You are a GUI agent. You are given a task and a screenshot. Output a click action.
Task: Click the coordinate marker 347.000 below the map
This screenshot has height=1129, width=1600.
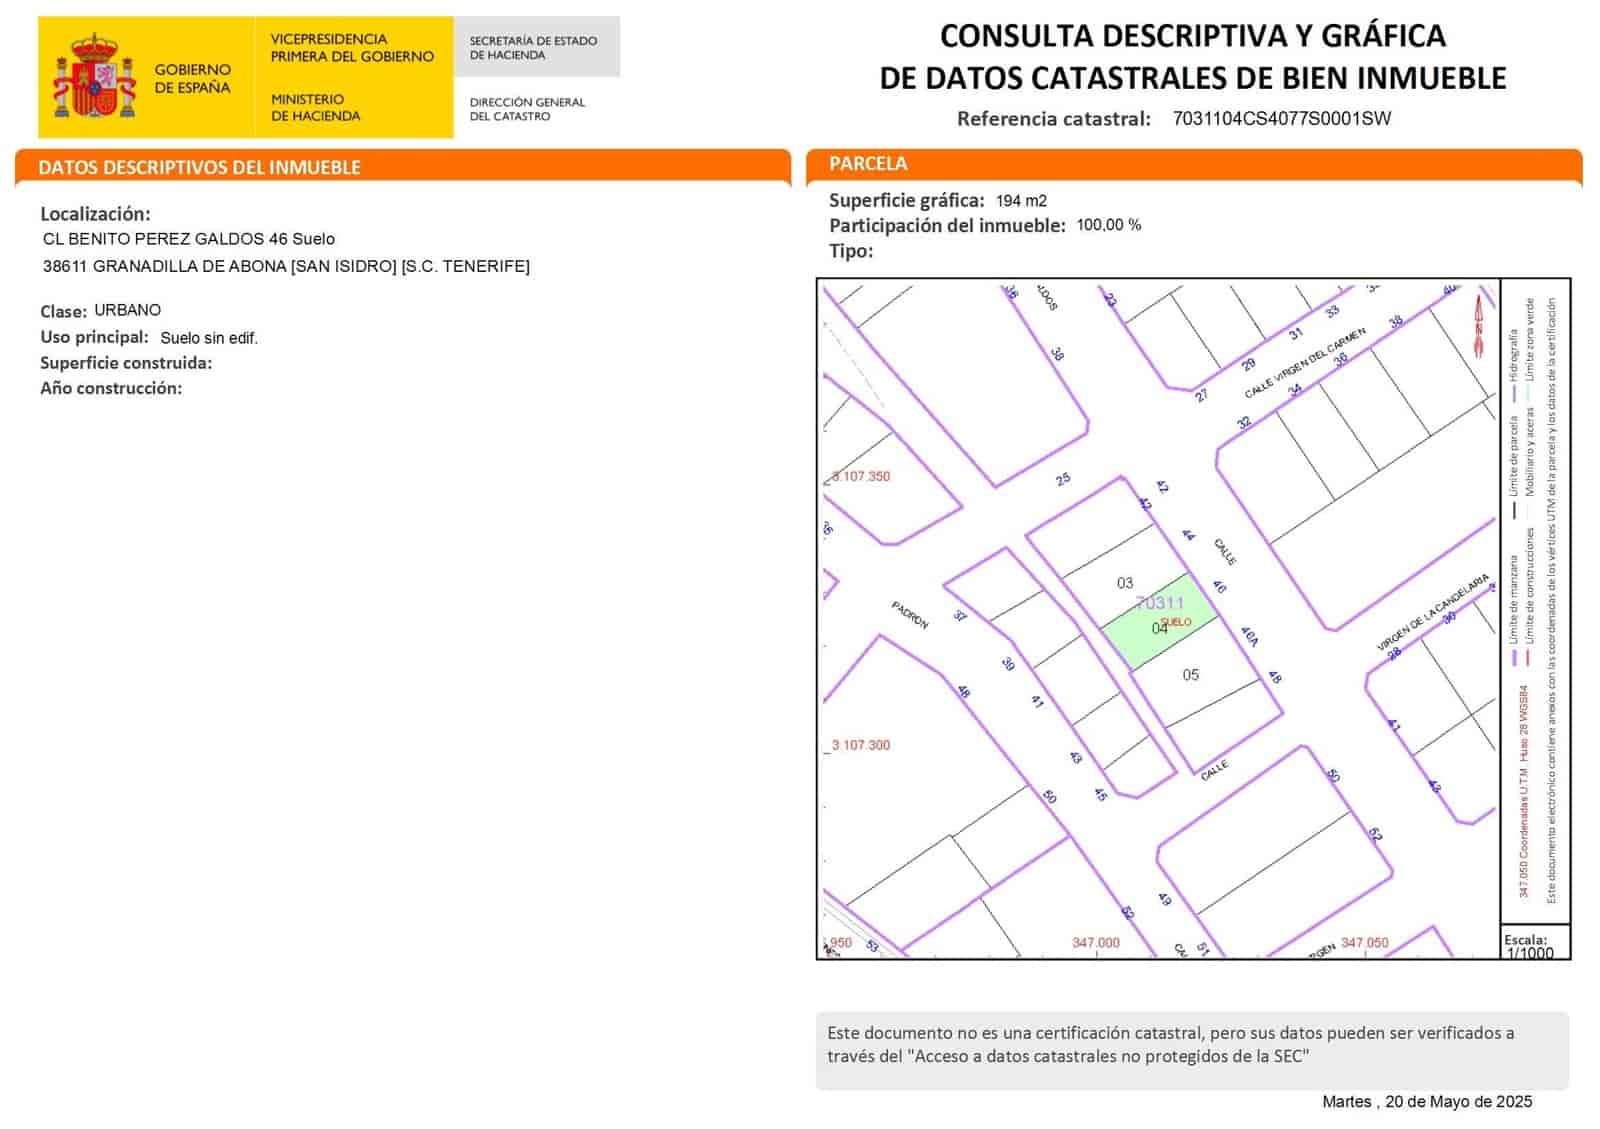(1096, 941)
